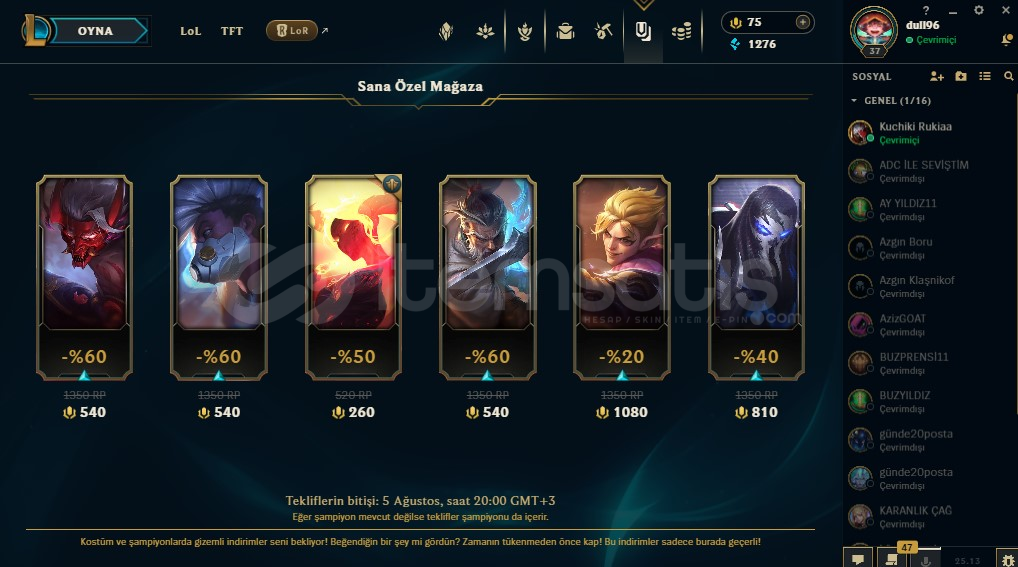Image resolution: width=1018 pixels, height=567 pixels.
Task: Click the OYNA play button
Action: click(95, 31)
